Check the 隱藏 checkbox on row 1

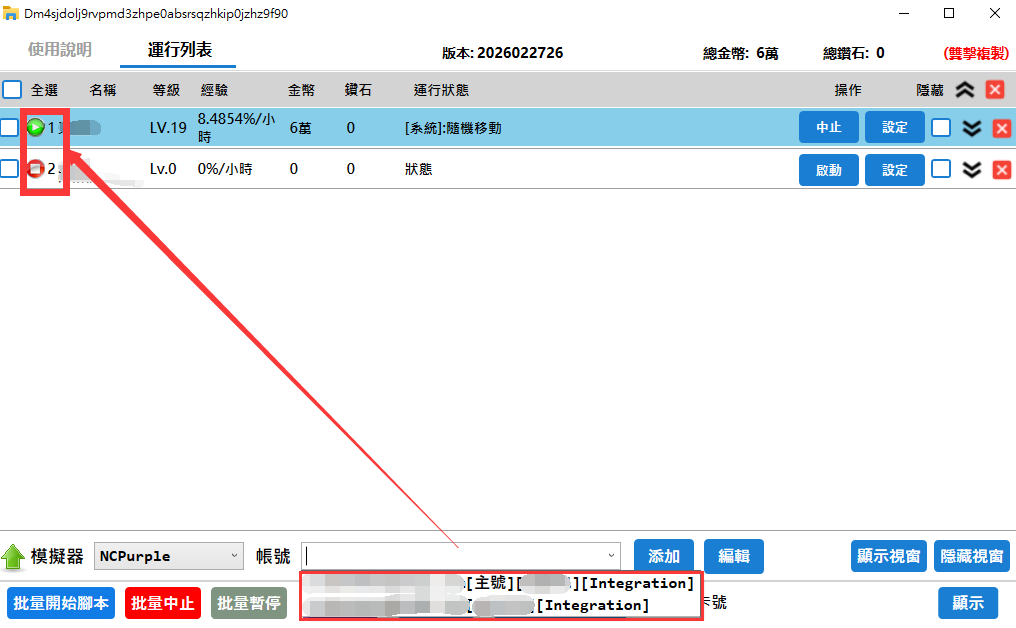coord(940,127)
